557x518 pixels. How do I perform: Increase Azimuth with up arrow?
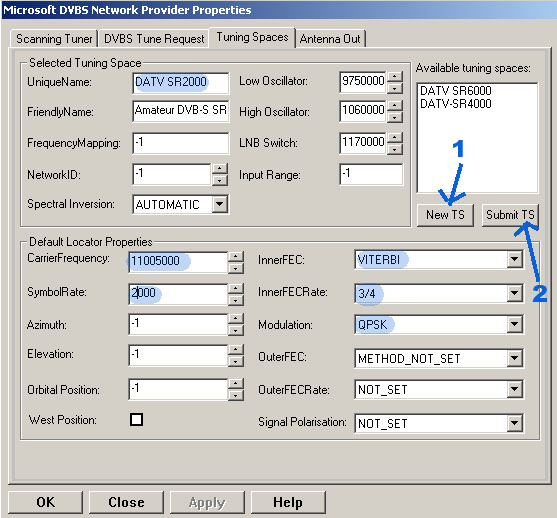tap(236, 319)
